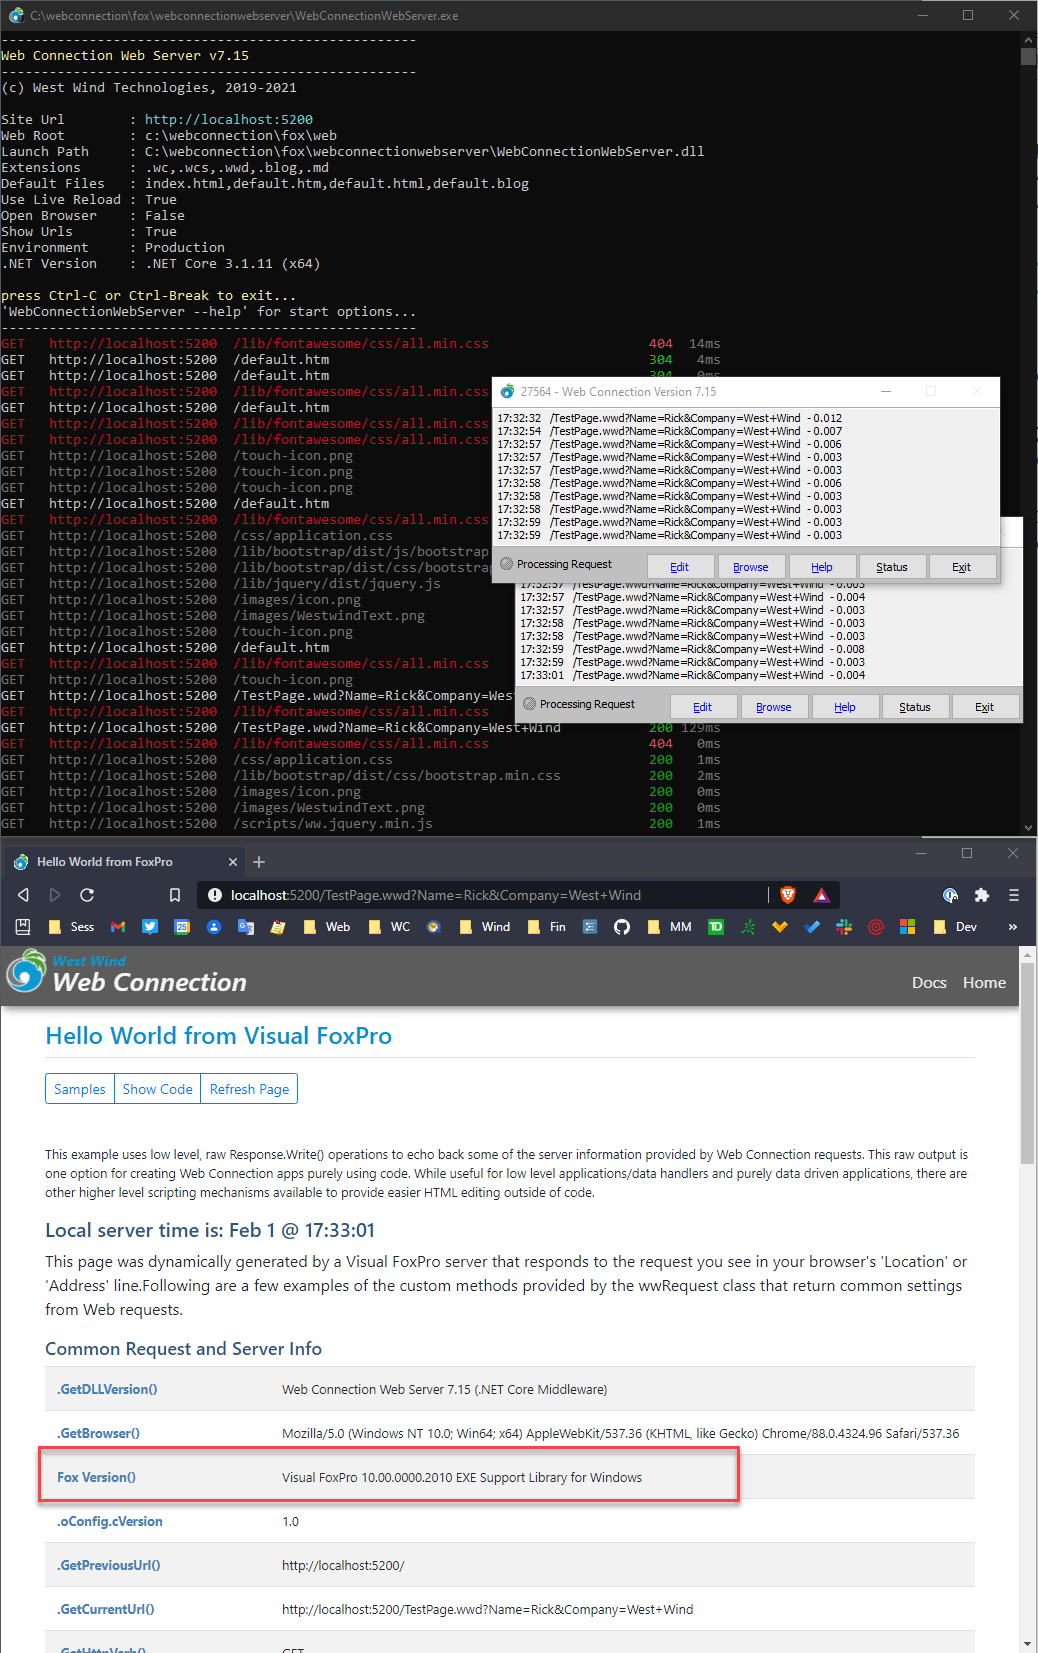Viewport: 1038px width, 1653px height.
Task: Open the Brave Rewards triangle icon
Action: coord(821,895)
